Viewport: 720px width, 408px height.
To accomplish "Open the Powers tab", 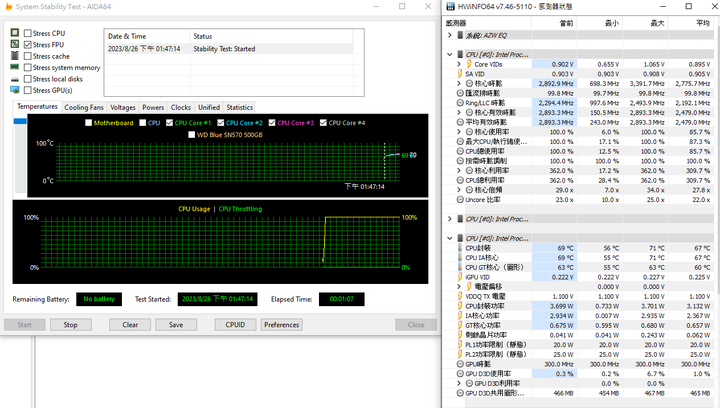I will pos(153,107).
